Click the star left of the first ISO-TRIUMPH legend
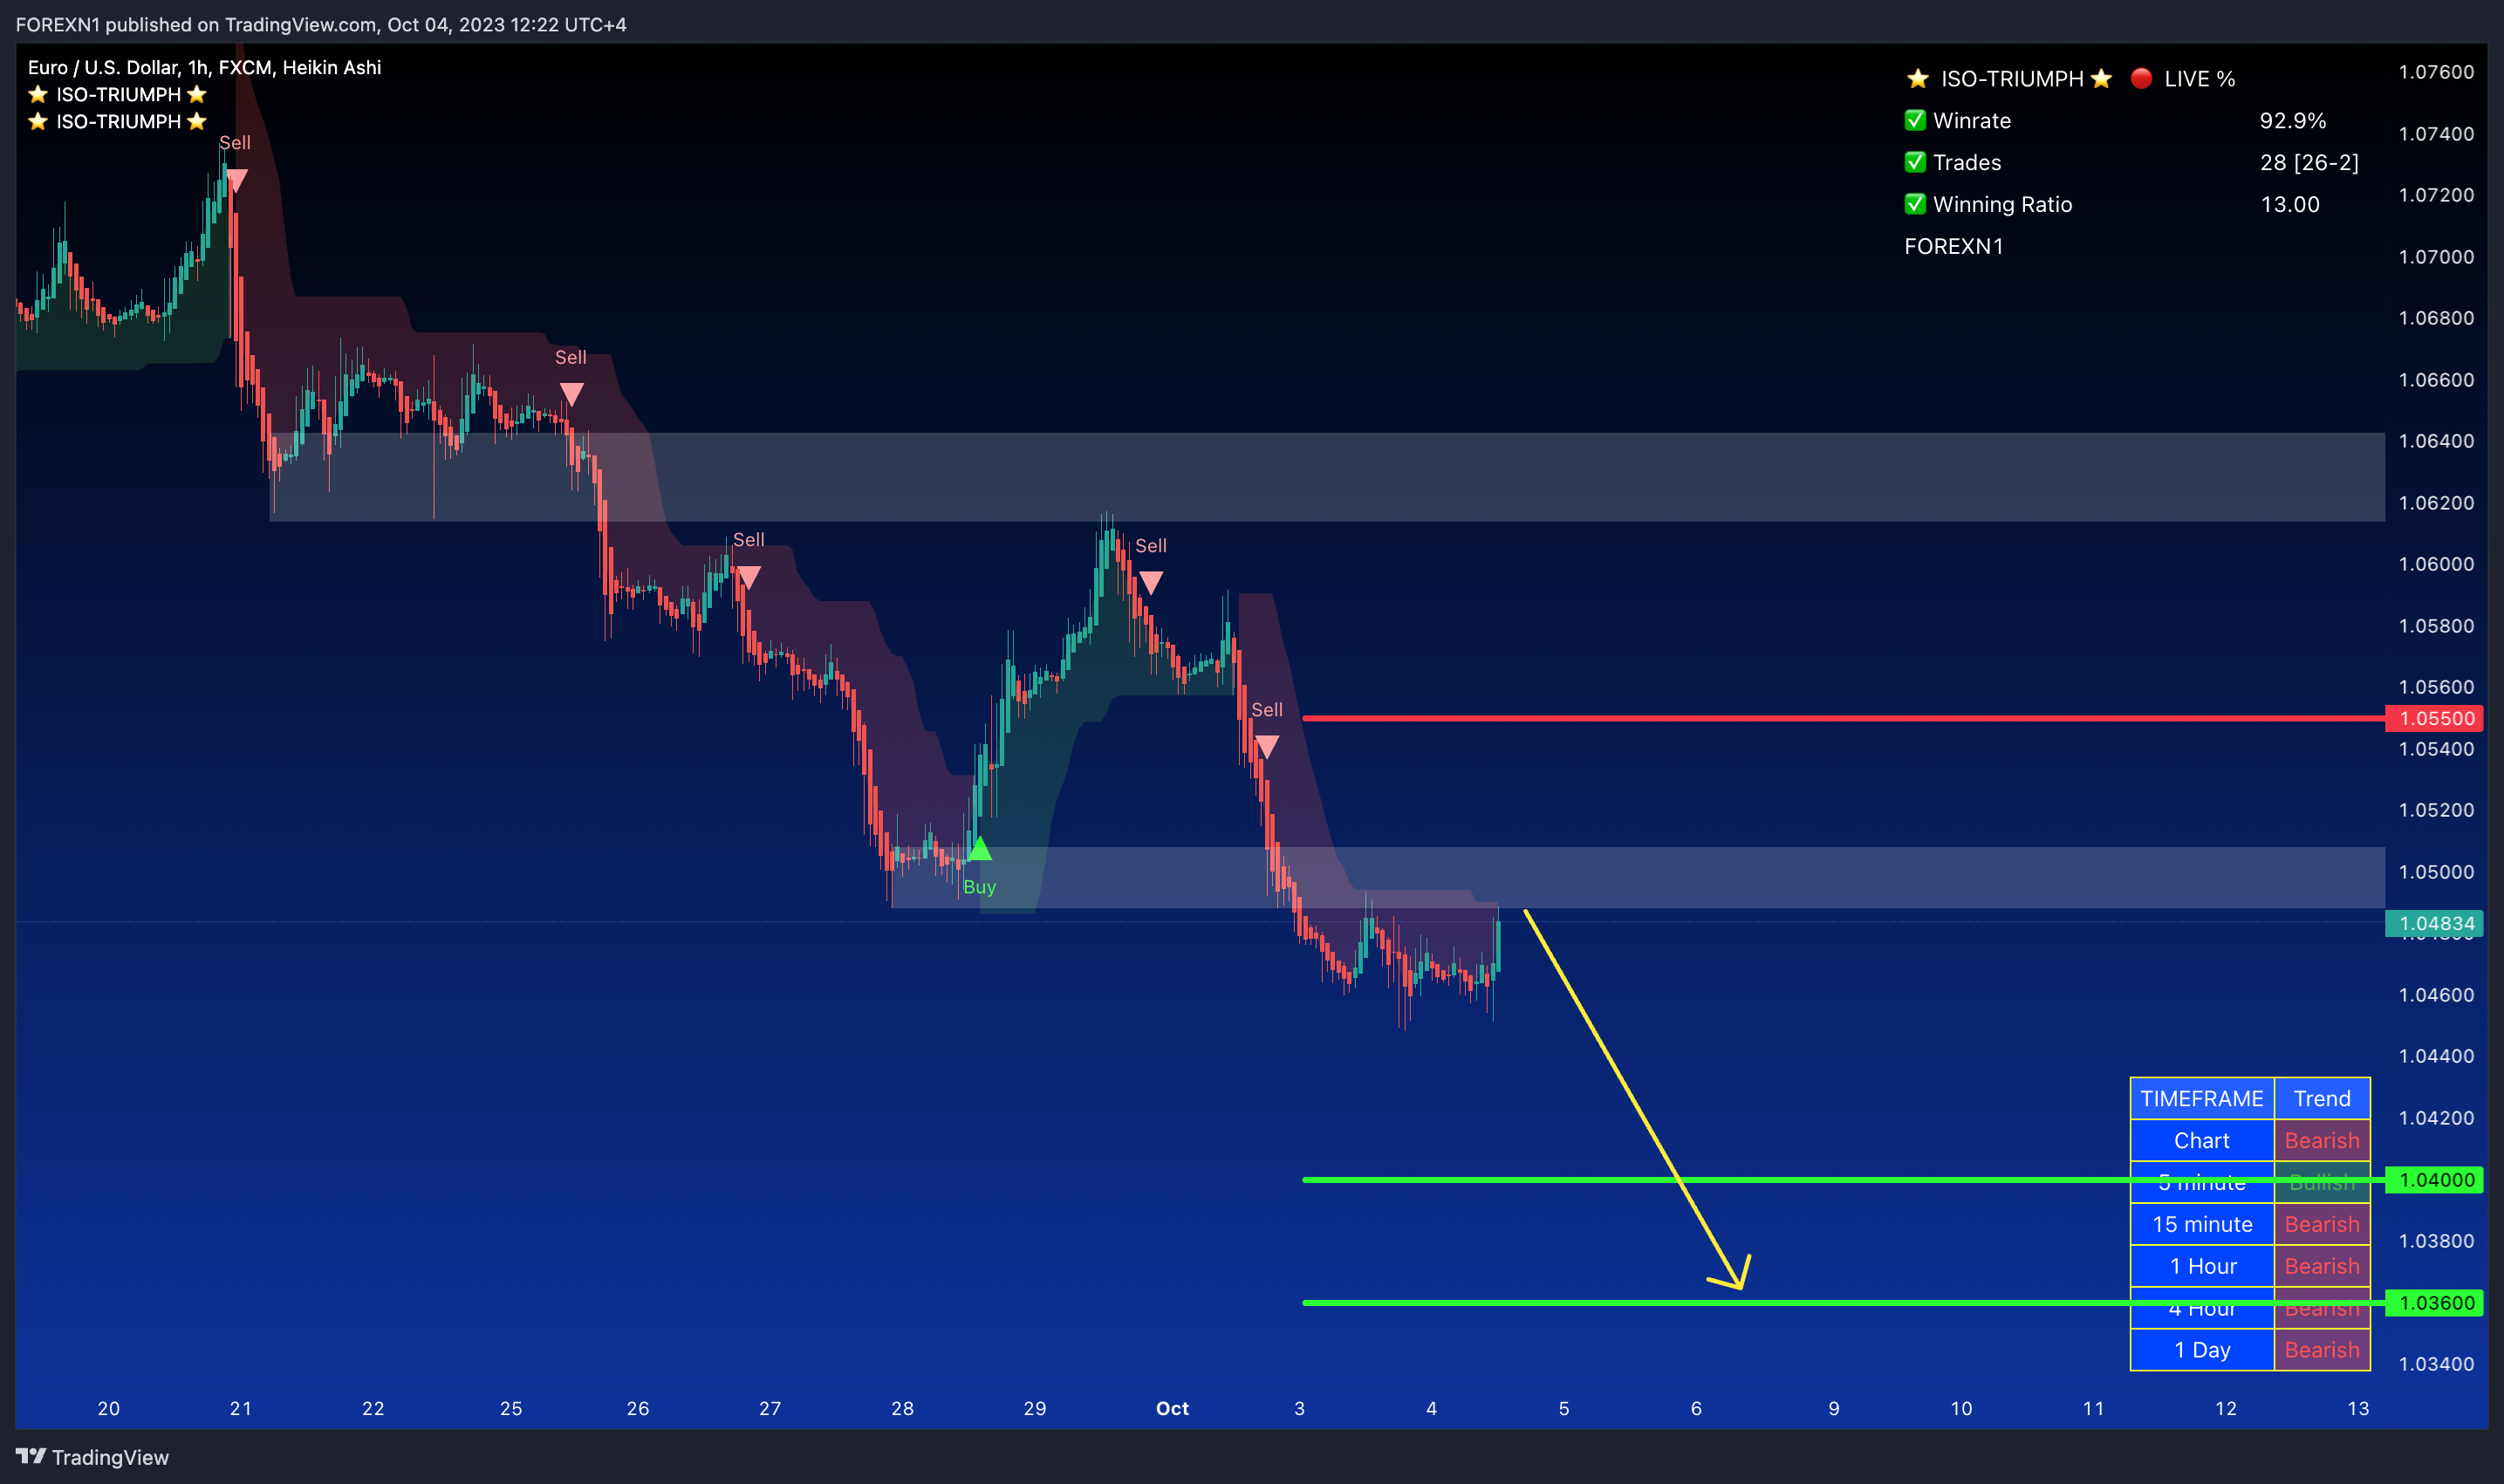 tap(38, 95)
